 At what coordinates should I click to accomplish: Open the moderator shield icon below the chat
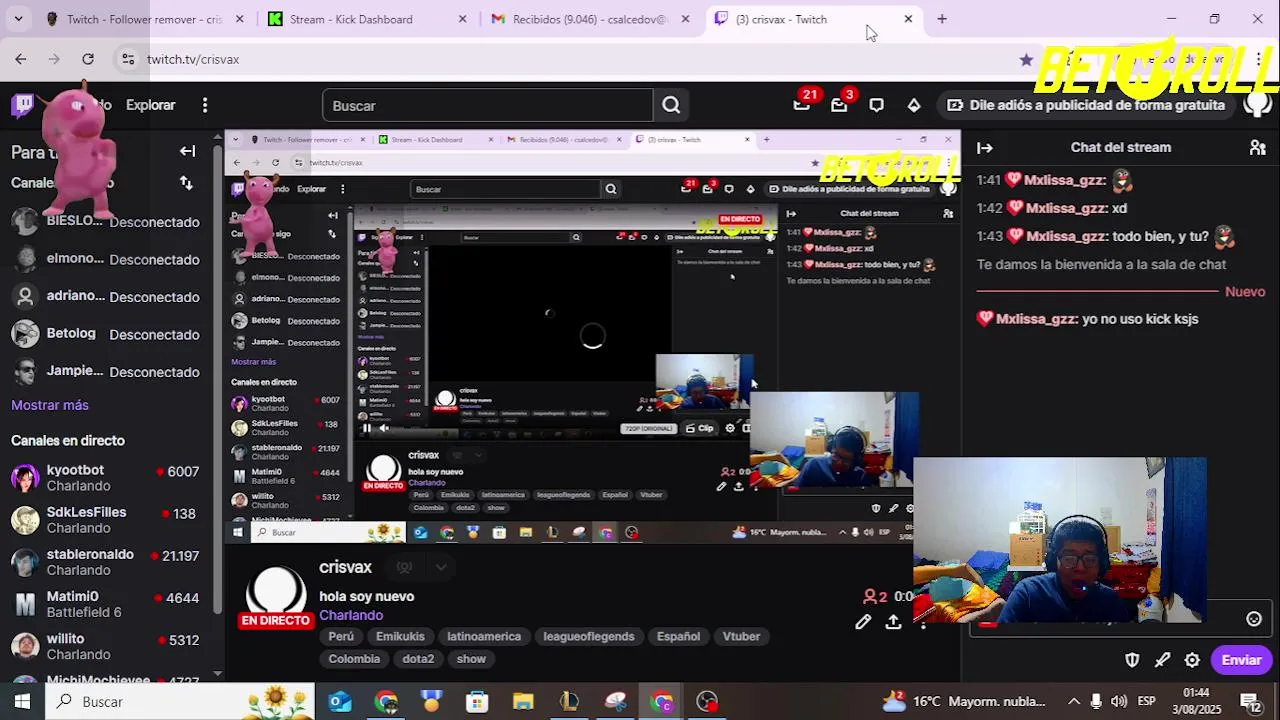click(1132, 660)
